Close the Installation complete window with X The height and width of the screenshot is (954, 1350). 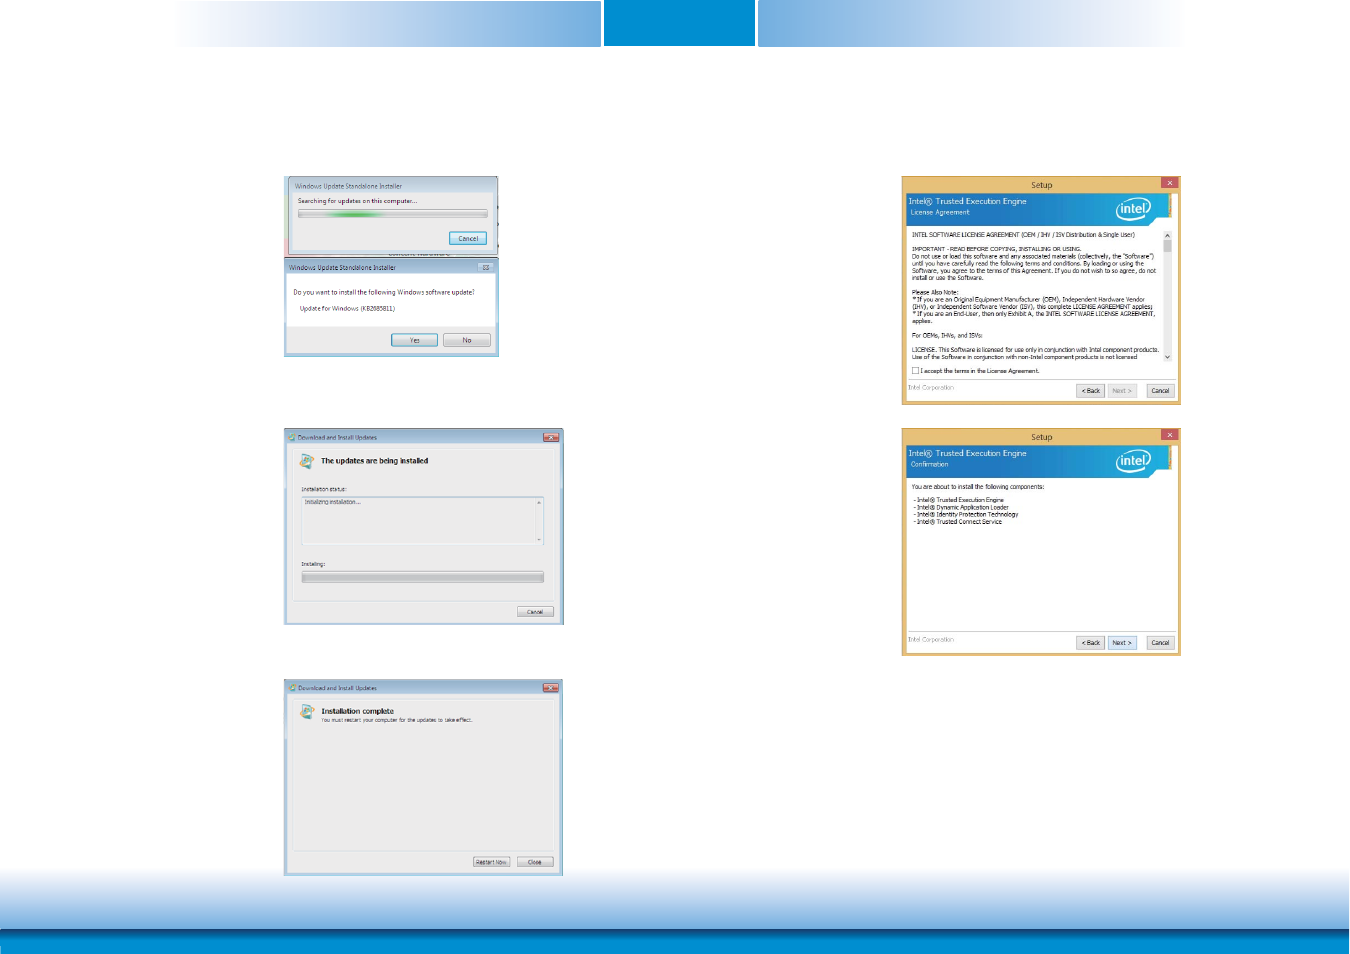[x=550, y=687]
